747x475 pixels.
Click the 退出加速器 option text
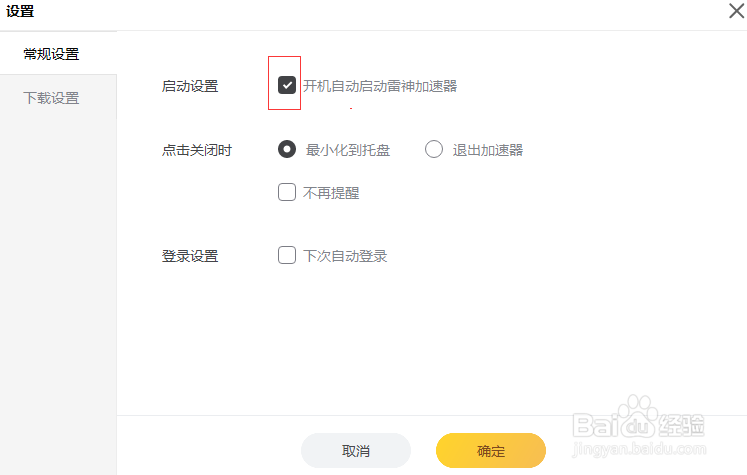(488, 150)
